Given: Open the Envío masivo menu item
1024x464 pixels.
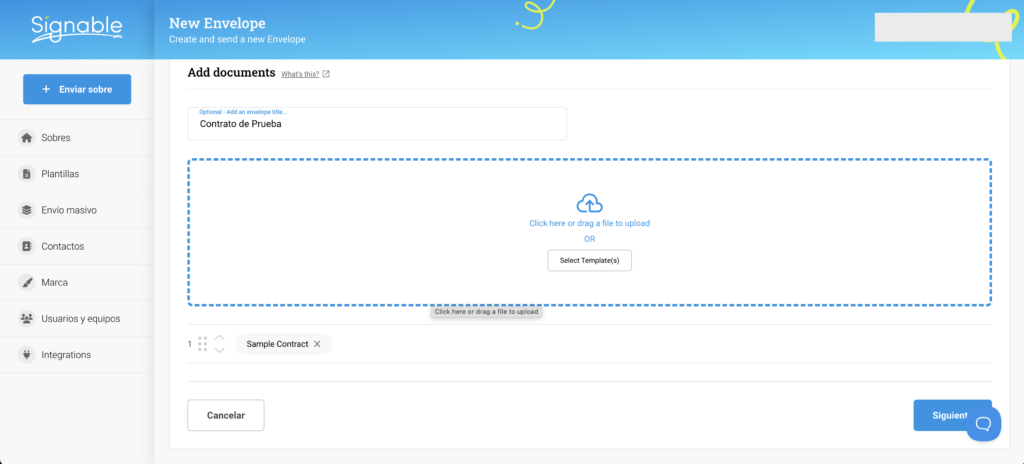Looking at the screenshot, I should 69,210.
